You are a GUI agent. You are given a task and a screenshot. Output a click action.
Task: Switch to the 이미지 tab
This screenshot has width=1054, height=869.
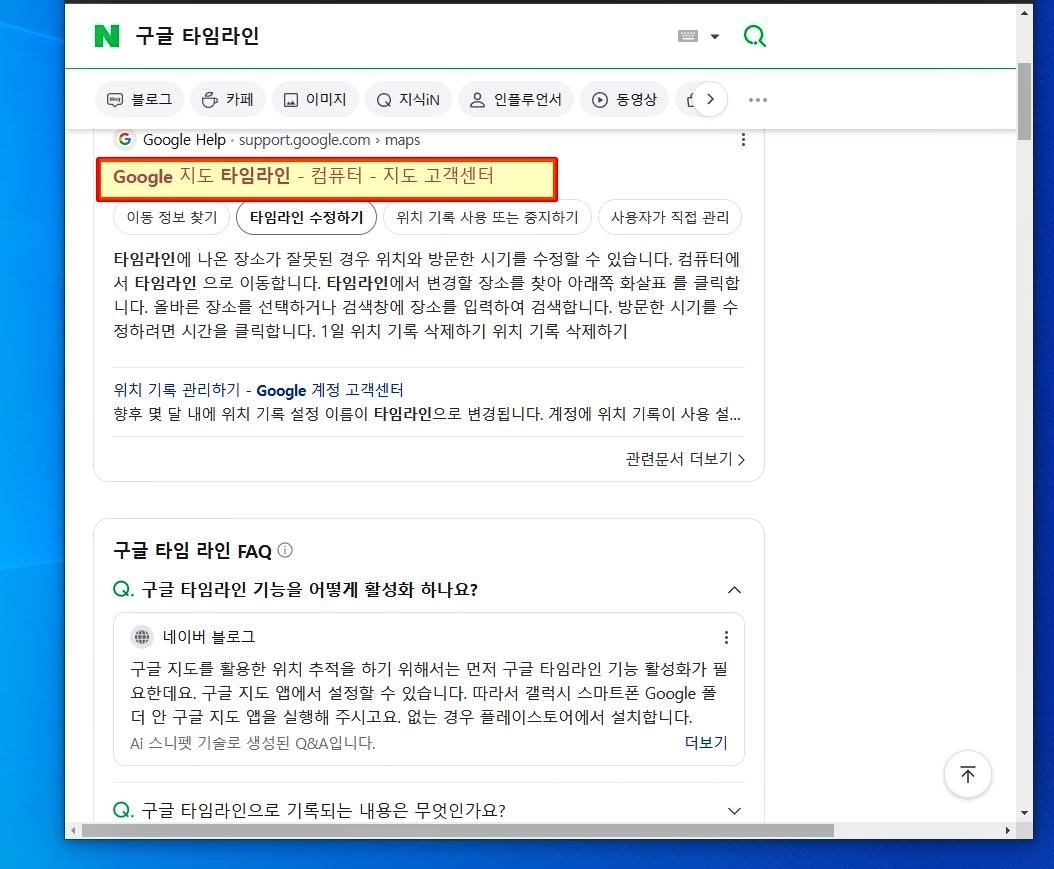point(315,99)
